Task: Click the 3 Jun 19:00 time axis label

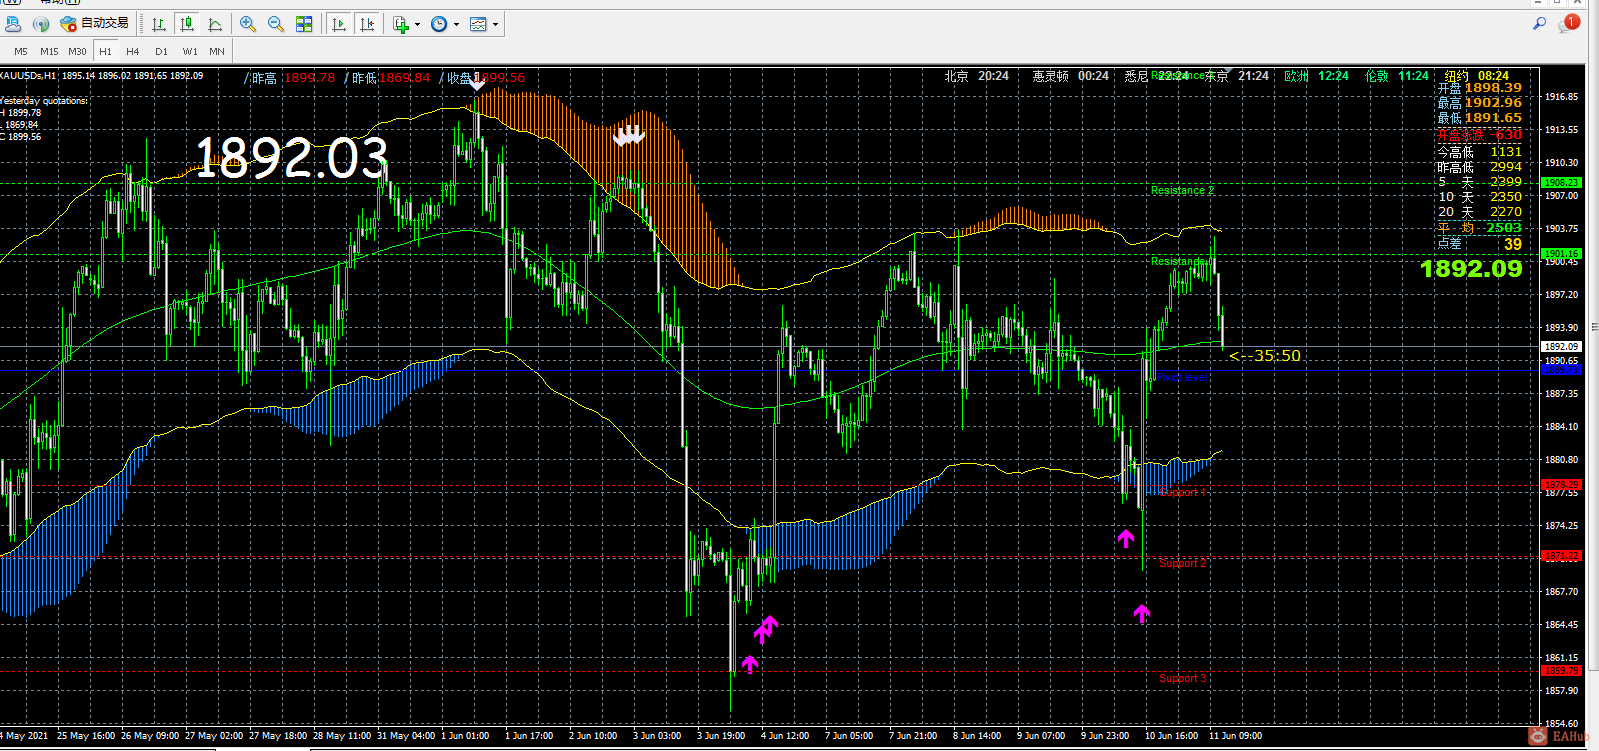Action: (721, 736)
